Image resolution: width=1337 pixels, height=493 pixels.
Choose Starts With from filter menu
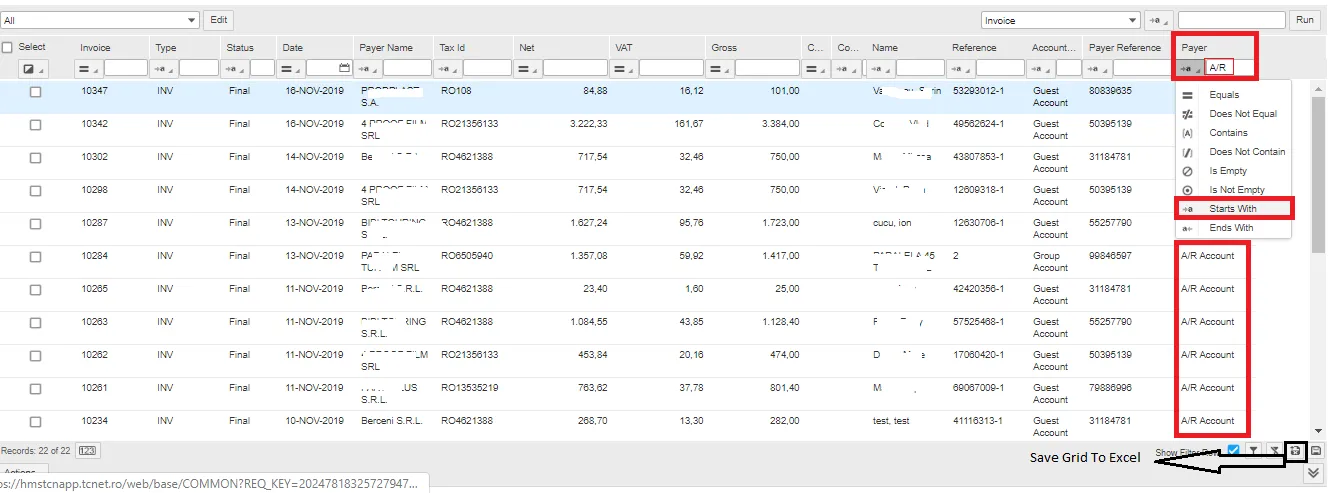tap(1233, 209)
